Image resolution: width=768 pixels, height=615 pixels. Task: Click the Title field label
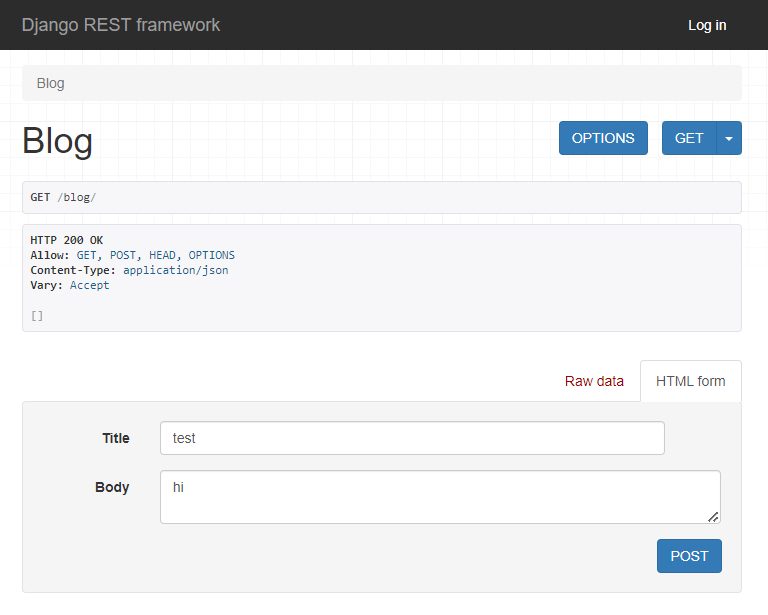(116, 438)
